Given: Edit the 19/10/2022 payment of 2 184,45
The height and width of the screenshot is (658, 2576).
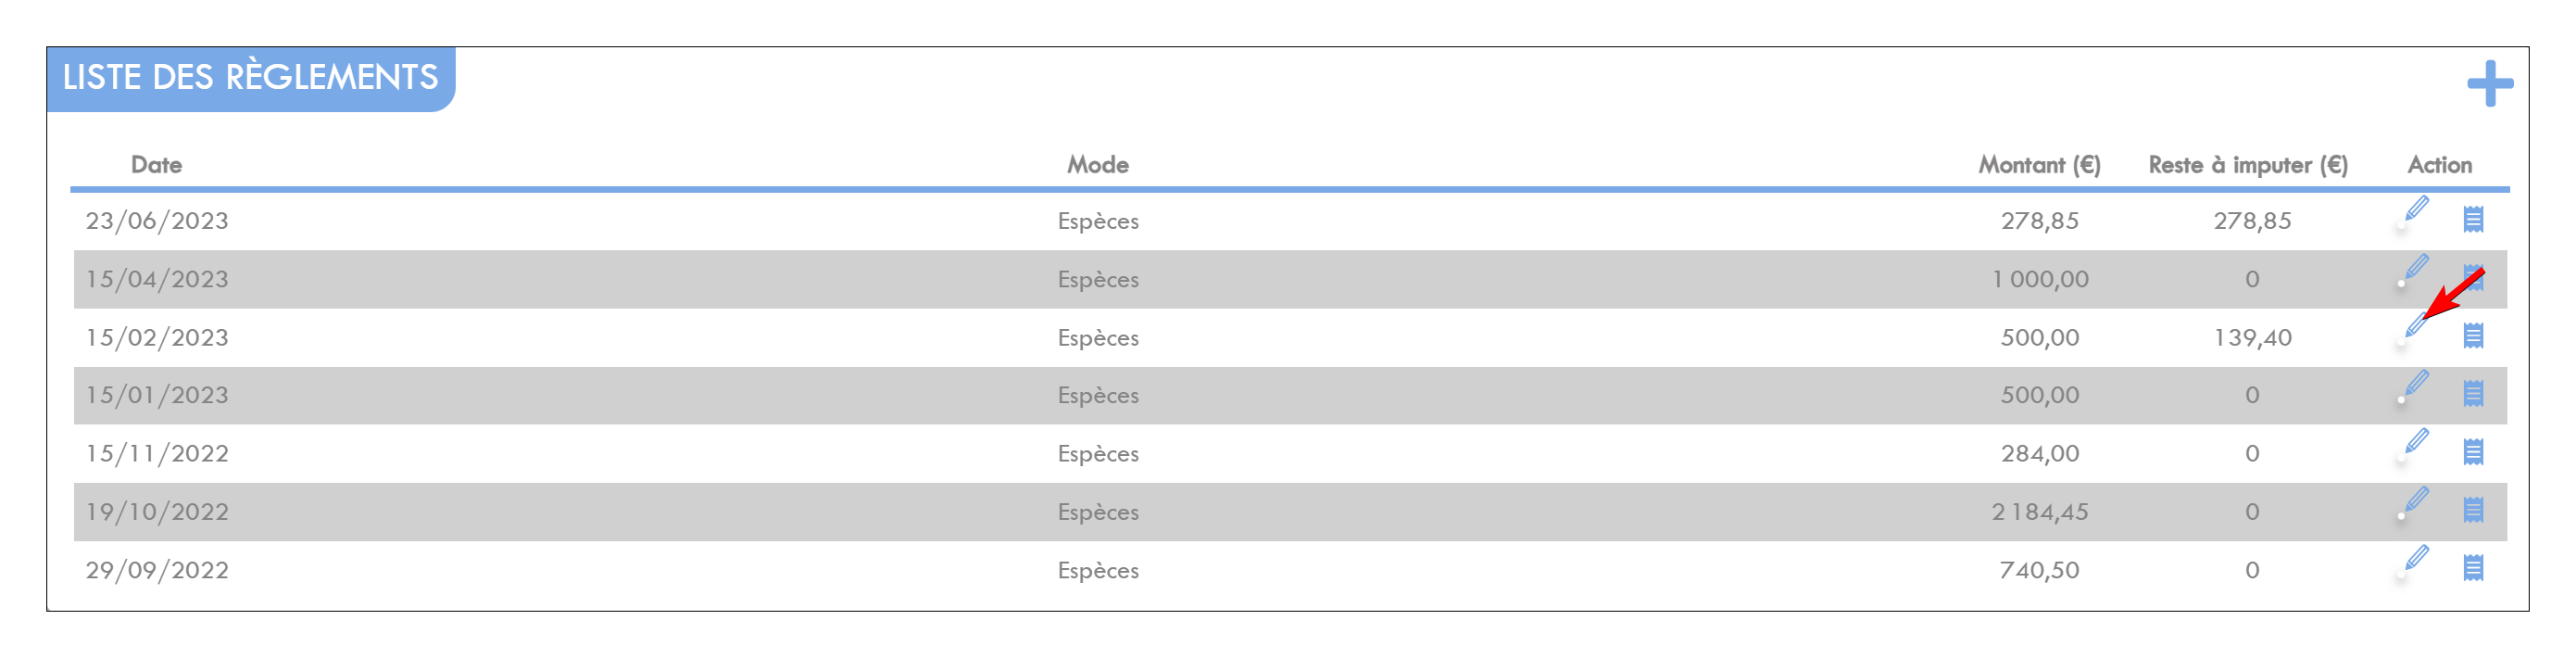Looking at the screenshot, I should [2413, 504].
